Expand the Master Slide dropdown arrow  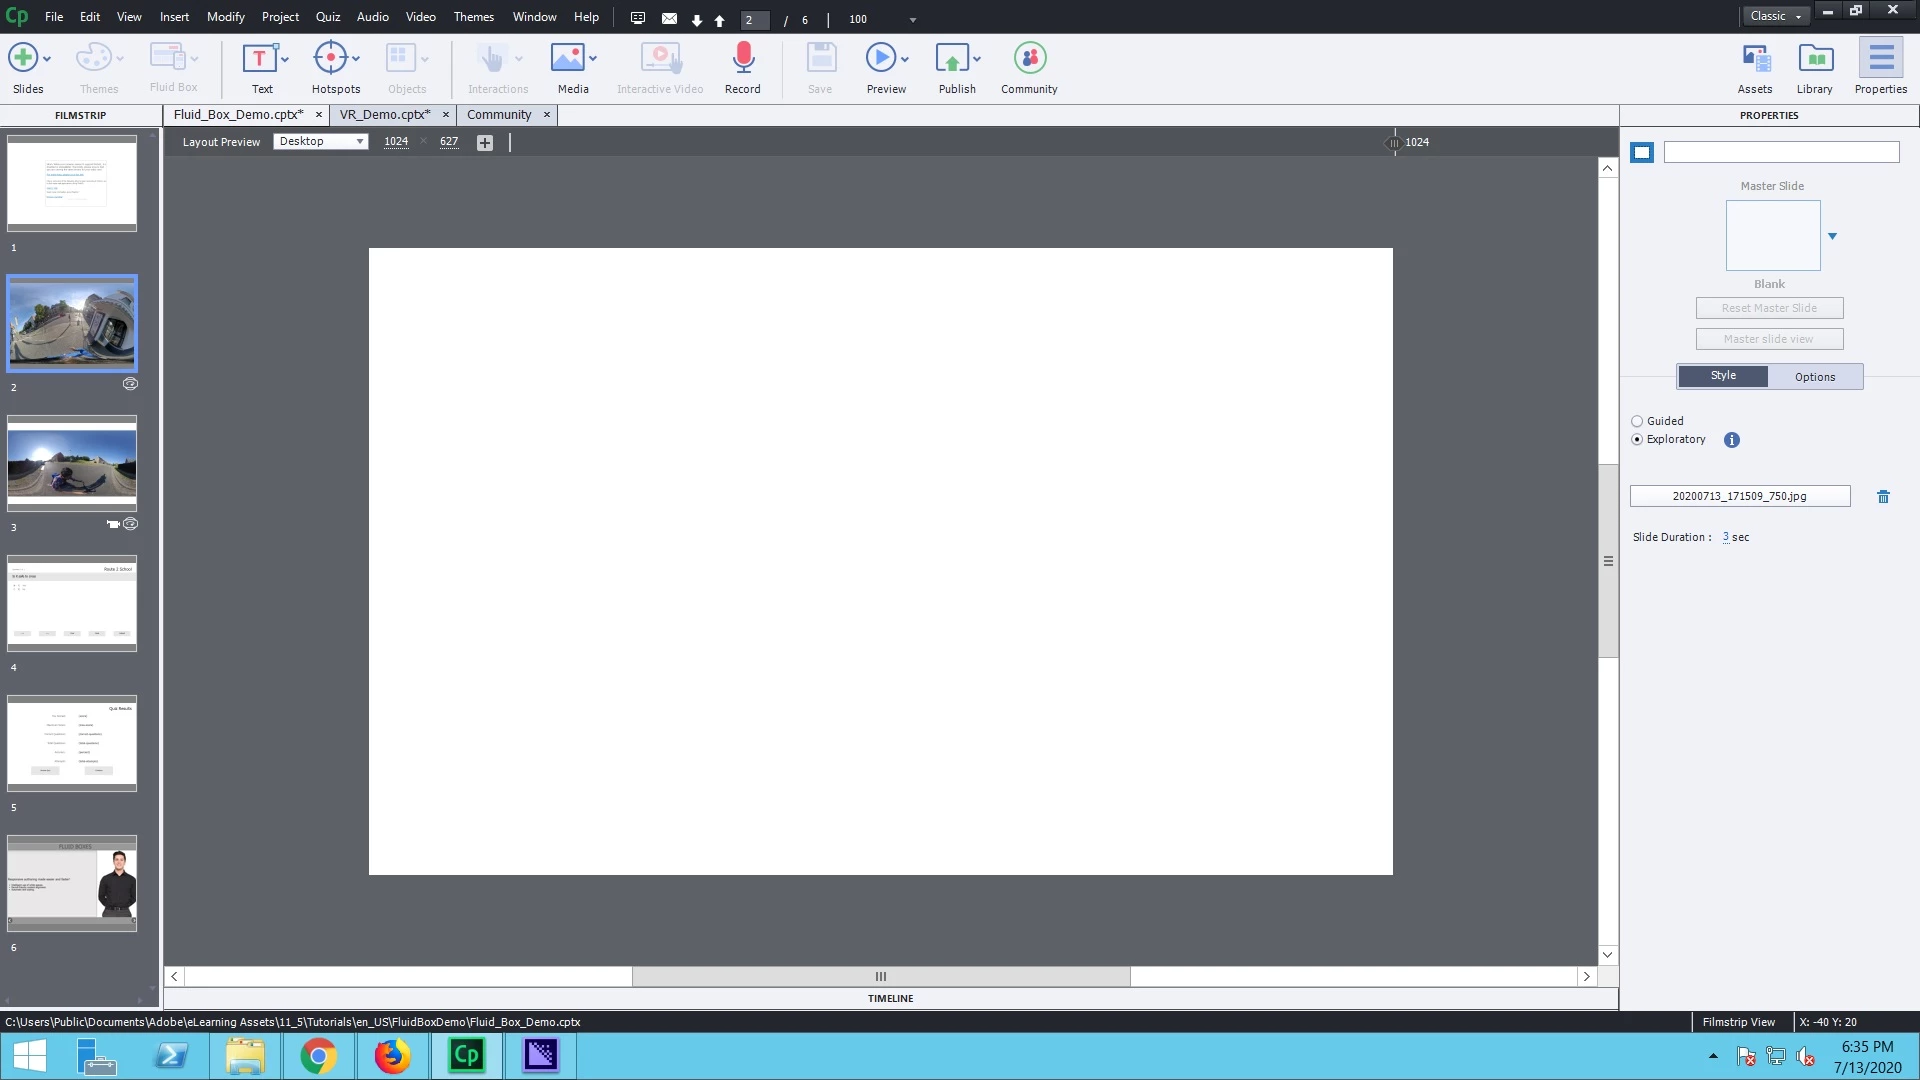(x=1832, y=237)
